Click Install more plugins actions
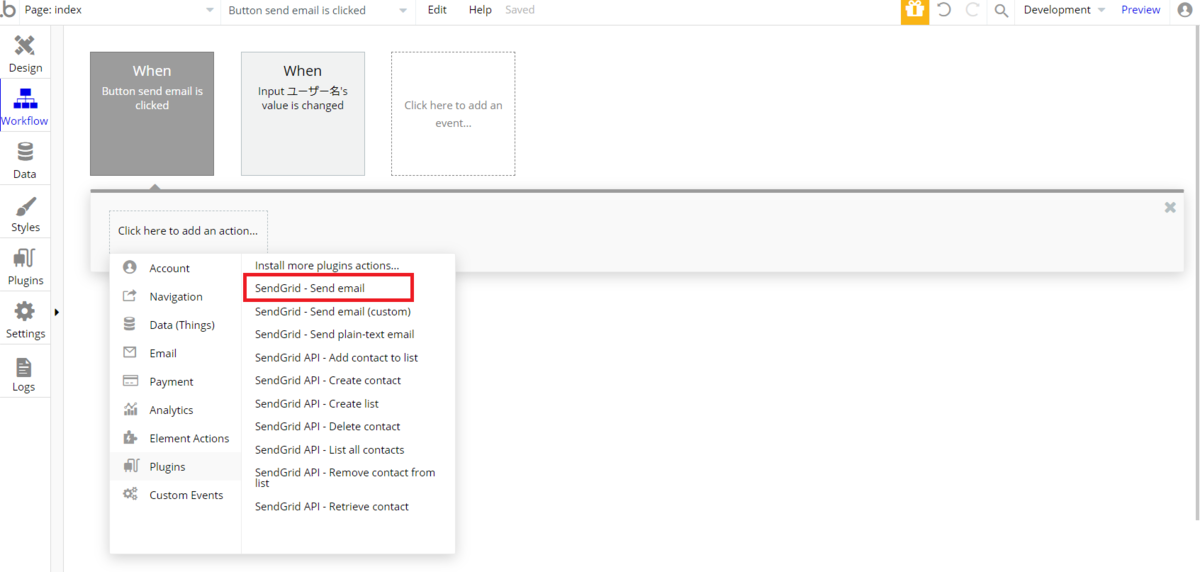Screen dimensions: 1200x572 [x=327, y=266]
